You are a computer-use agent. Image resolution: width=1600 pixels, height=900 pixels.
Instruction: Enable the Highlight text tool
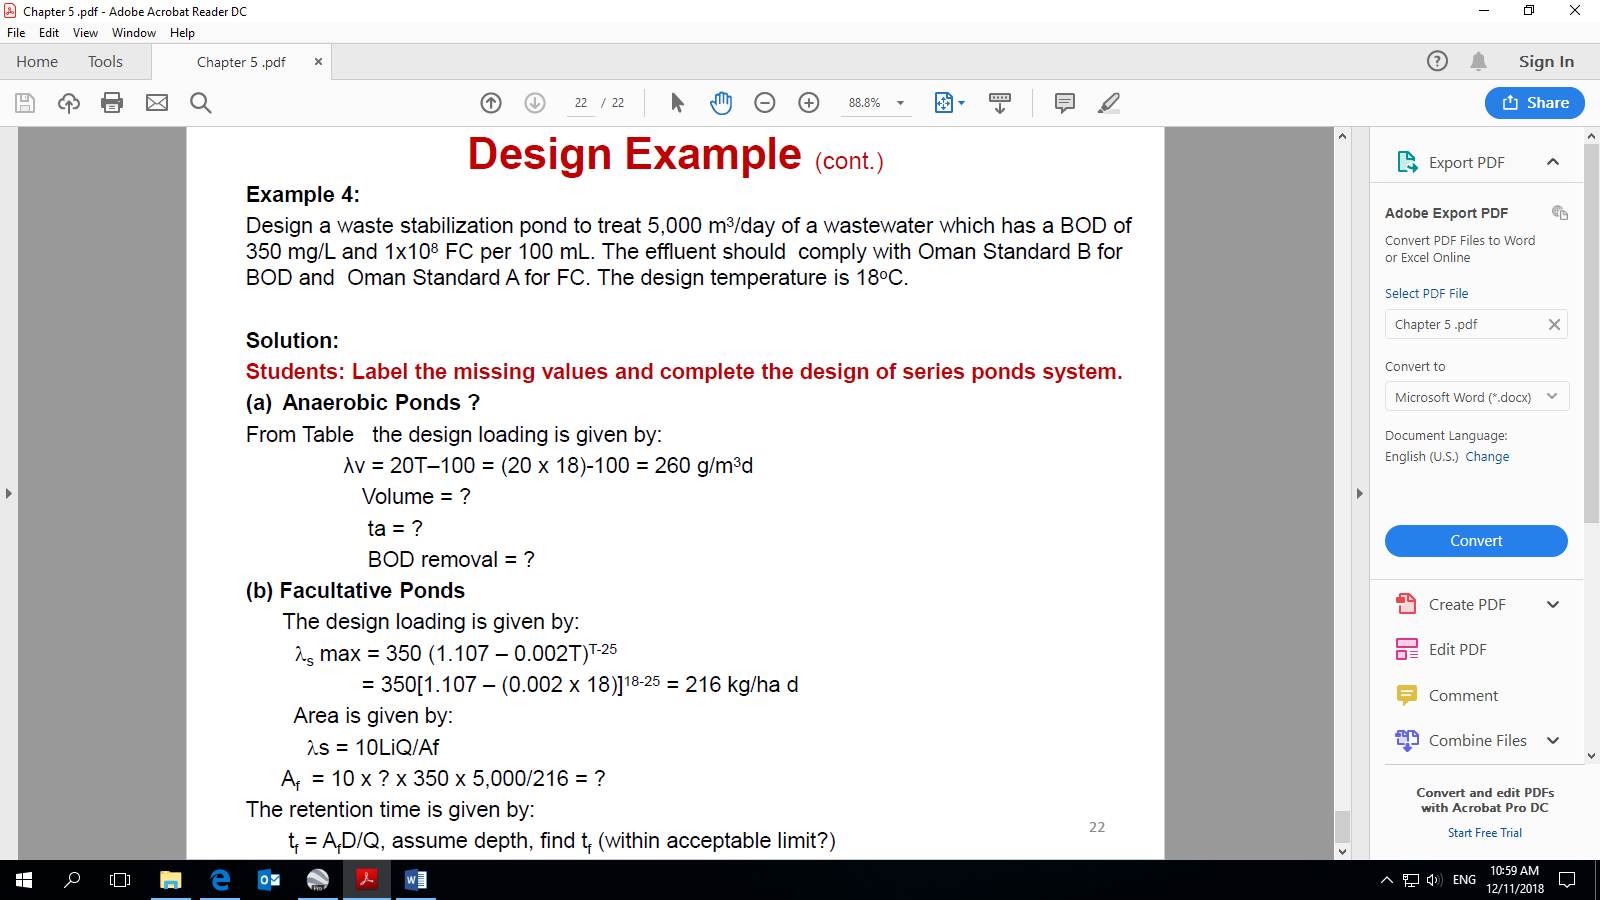tap(1108, 103)
